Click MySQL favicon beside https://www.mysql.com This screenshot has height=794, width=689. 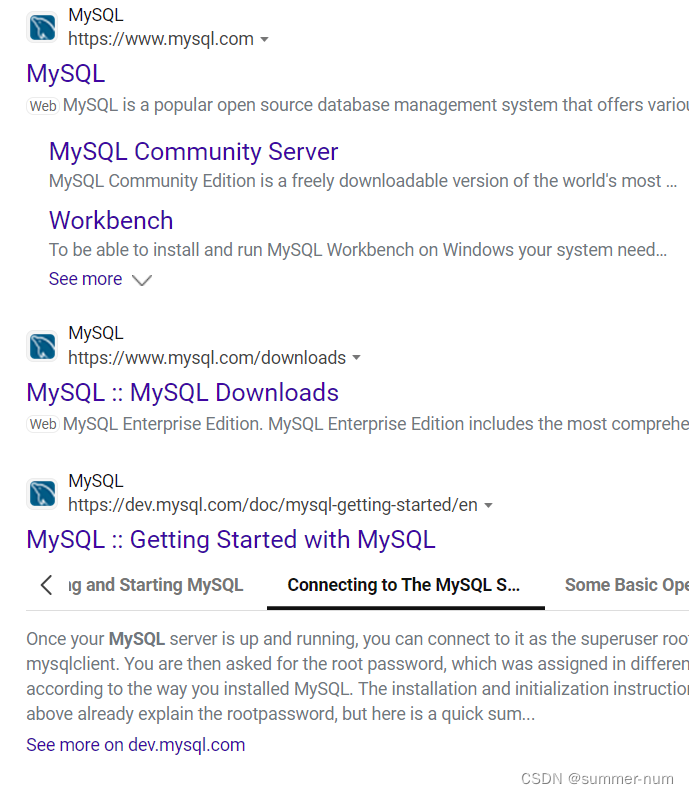43,27
